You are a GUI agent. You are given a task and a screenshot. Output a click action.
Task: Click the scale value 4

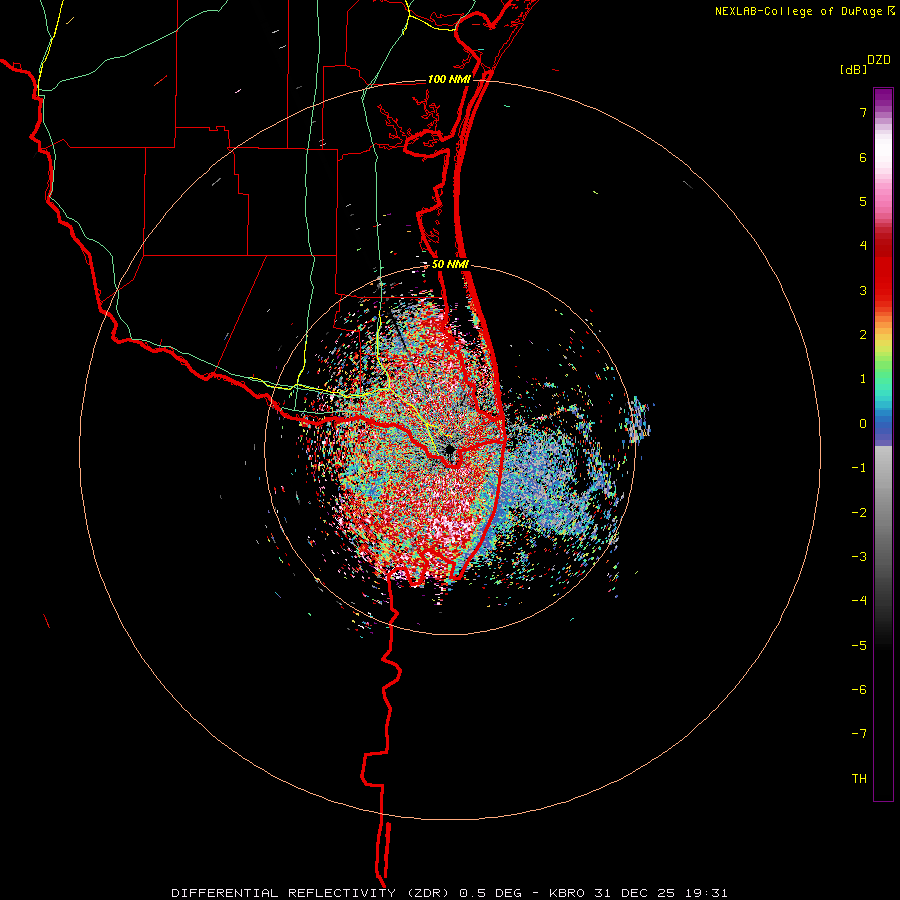click(863, 246)
